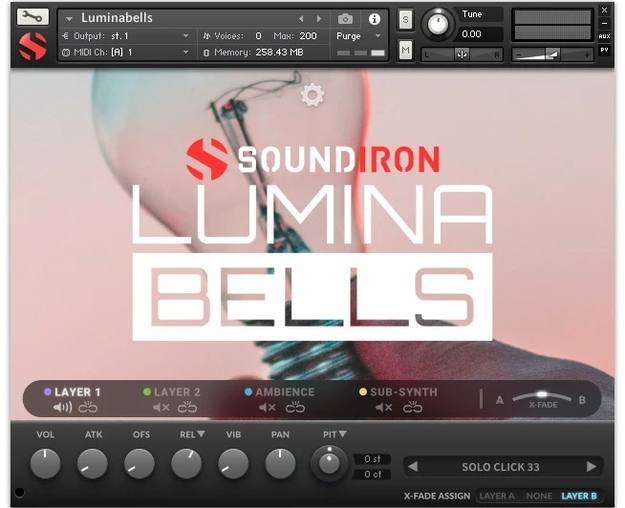
Task: Click the Ambience link icon
Action: 295,407
